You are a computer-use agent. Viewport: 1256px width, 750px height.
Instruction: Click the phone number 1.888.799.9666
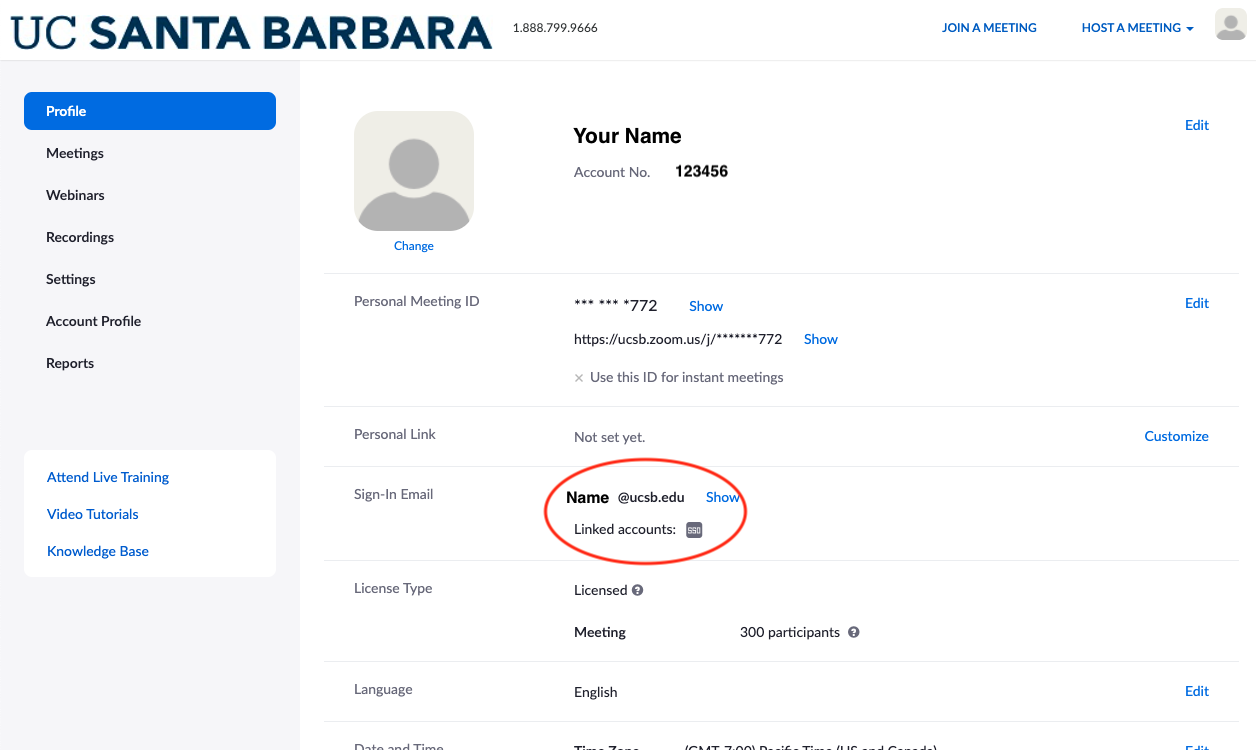pyautogui.click(x=555, y=28)
